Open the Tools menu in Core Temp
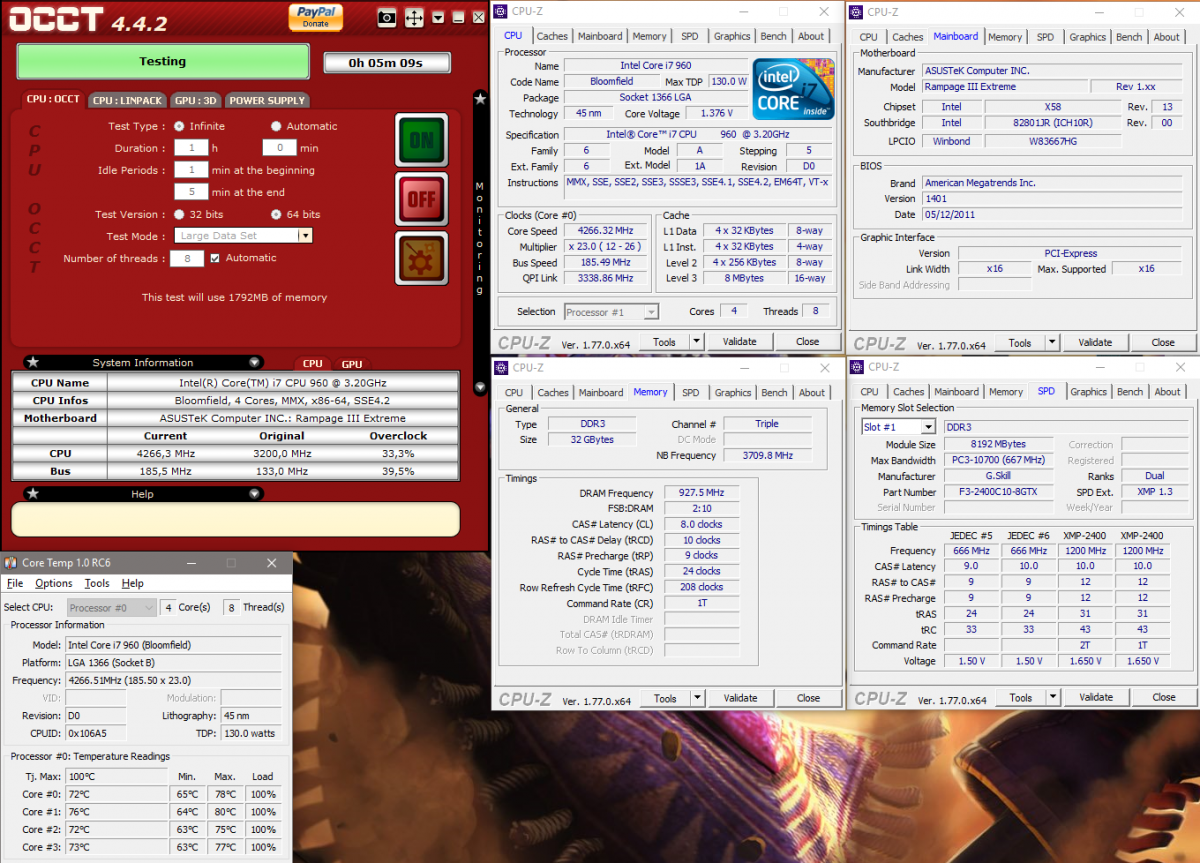 coord(97,583)
